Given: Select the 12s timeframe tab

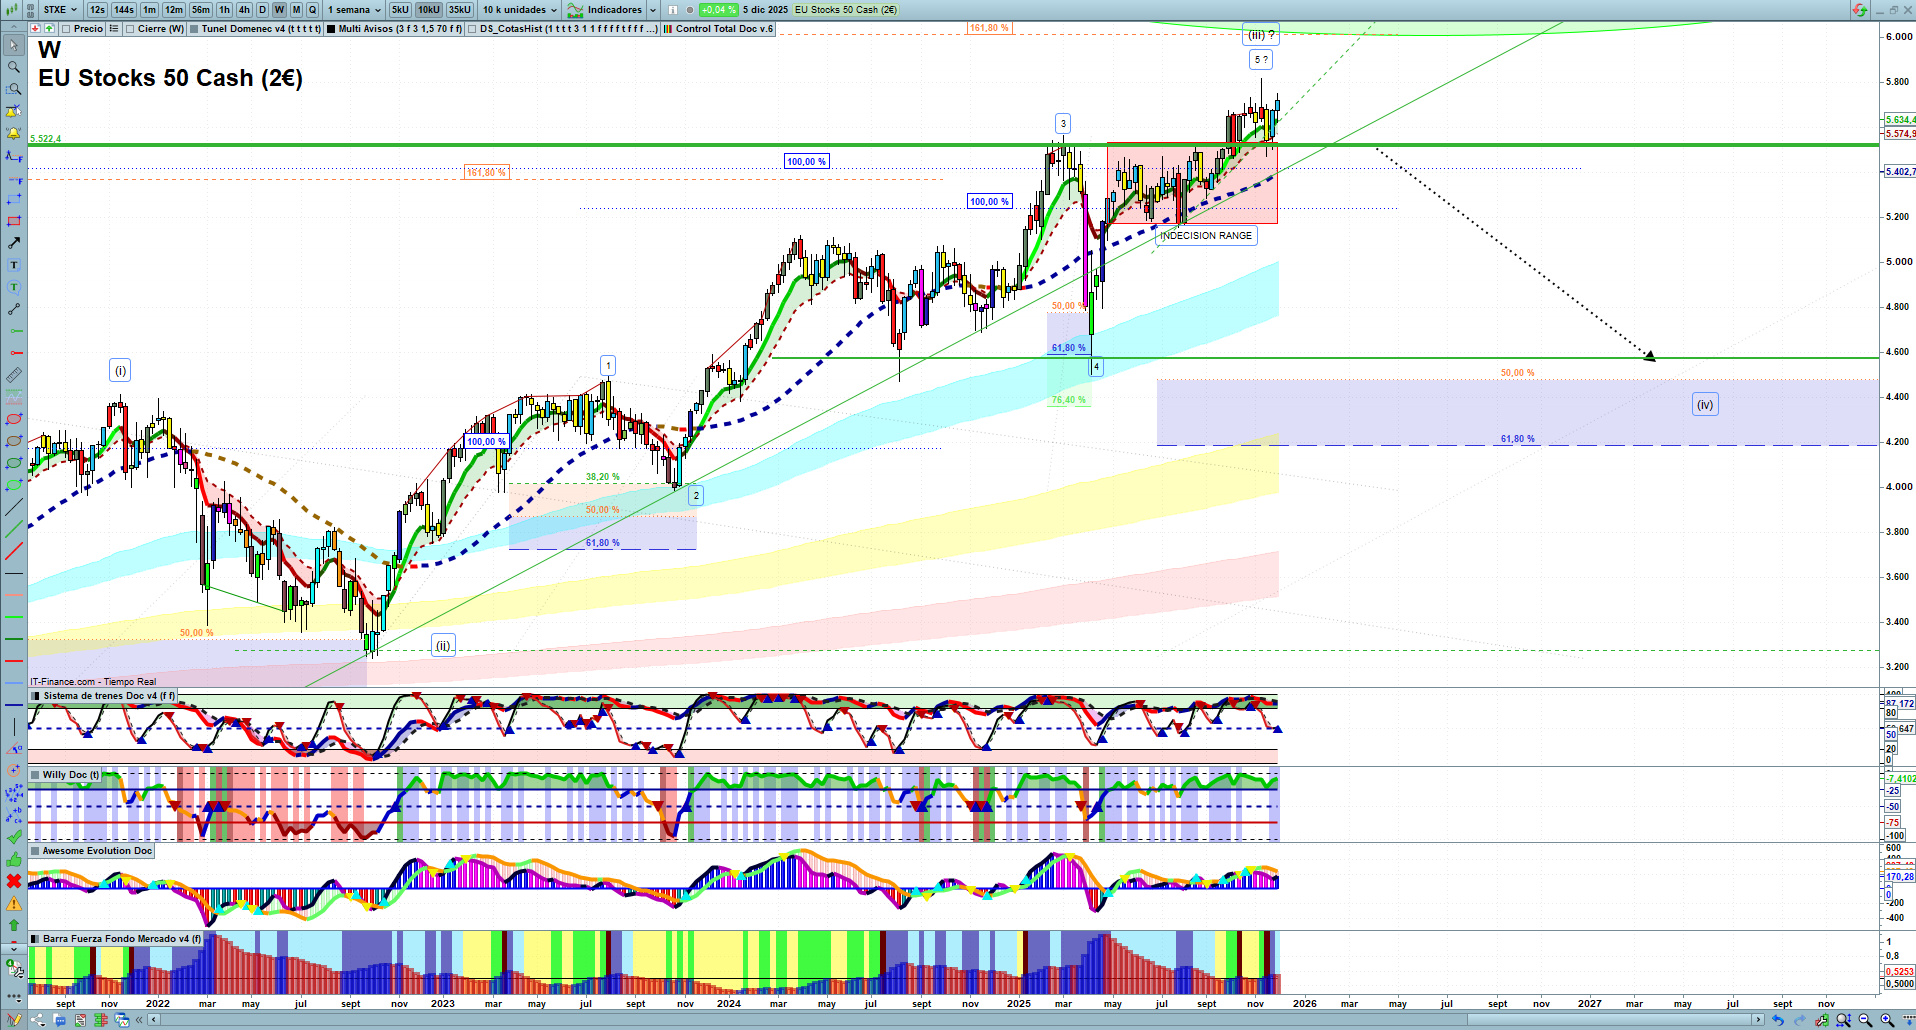Looking at the screenshot, I should coord(97,10).
